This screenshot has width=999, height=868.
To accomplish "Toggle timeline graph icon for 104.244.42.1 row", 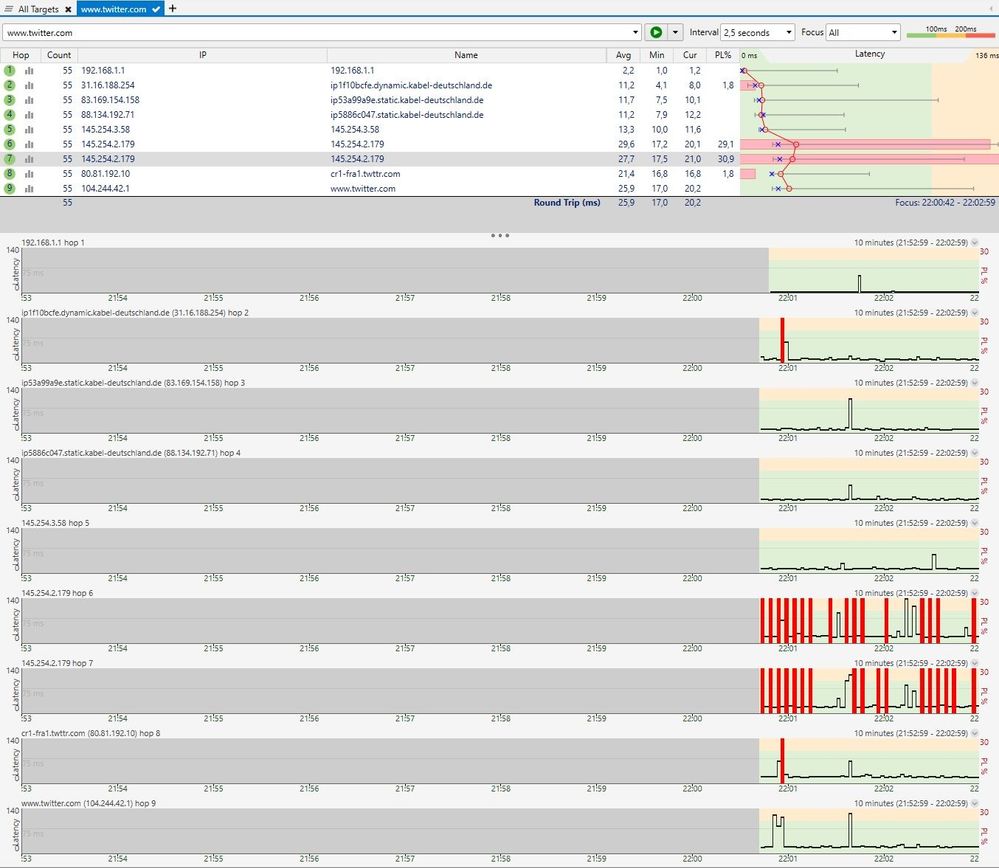I will click(29, 188).
